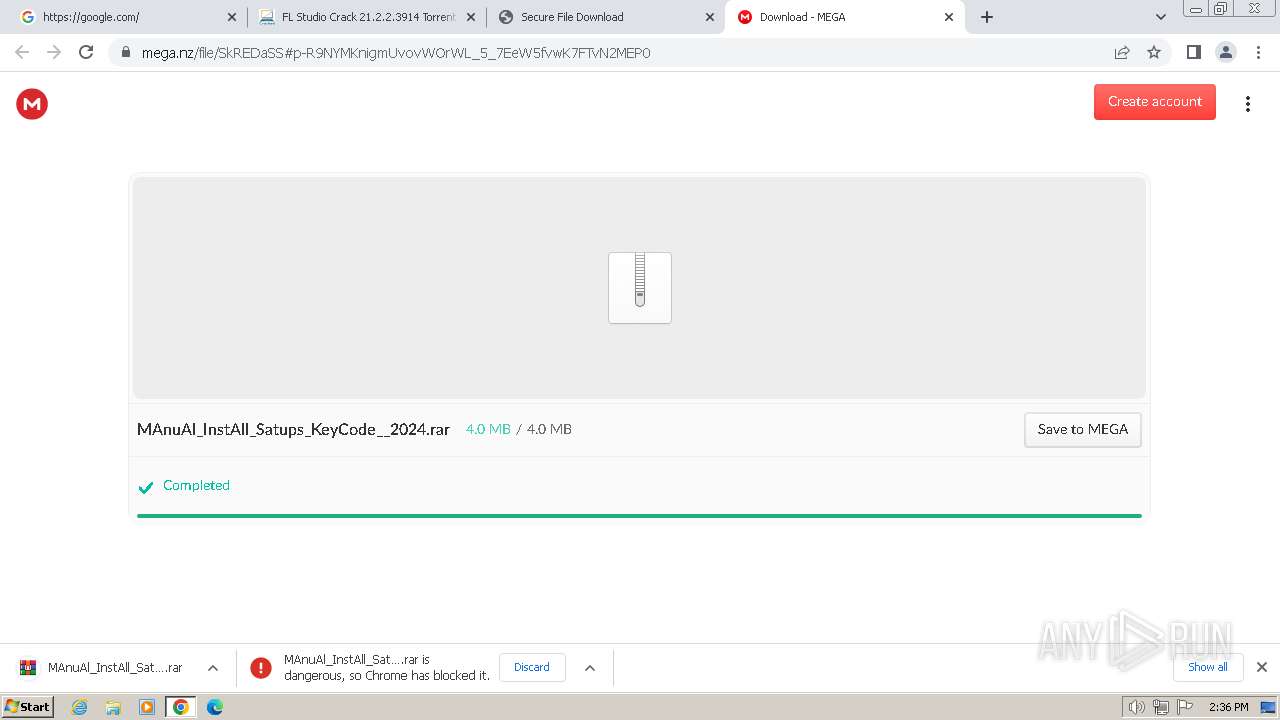Click the site padlock security icon
Image resolution: width=1280 pixels, height=720 pixels.
126,53
